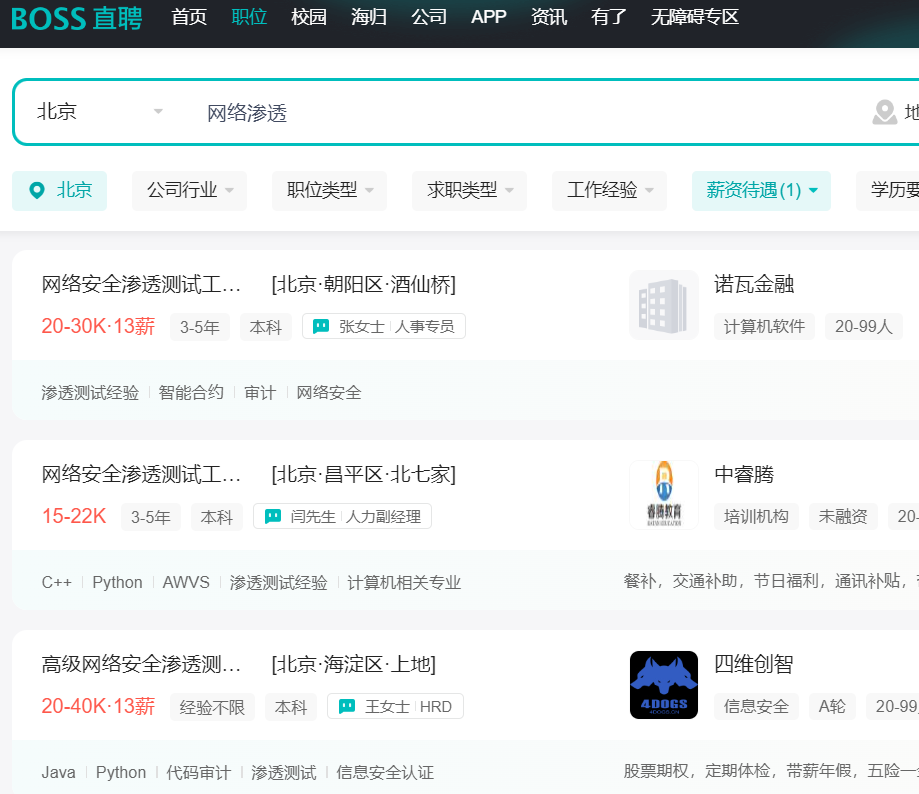Chat icon next to 张女士 人事专员
Screen dimensions: 919x794
click(x=321, y=326)
